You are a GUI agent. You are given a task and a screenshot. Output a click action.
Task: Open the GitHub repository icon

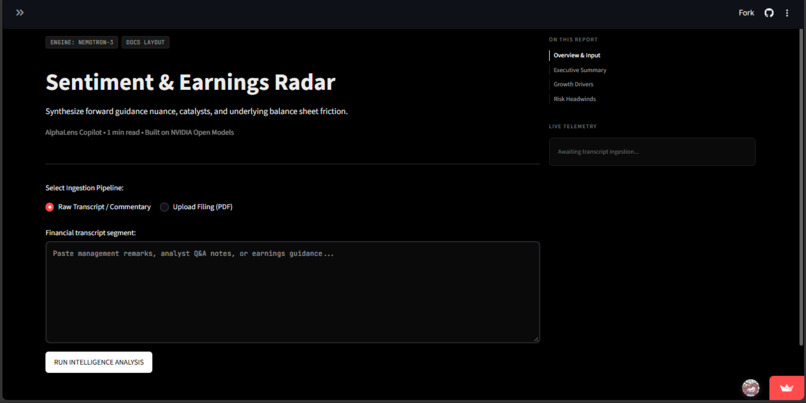[768, 13]
